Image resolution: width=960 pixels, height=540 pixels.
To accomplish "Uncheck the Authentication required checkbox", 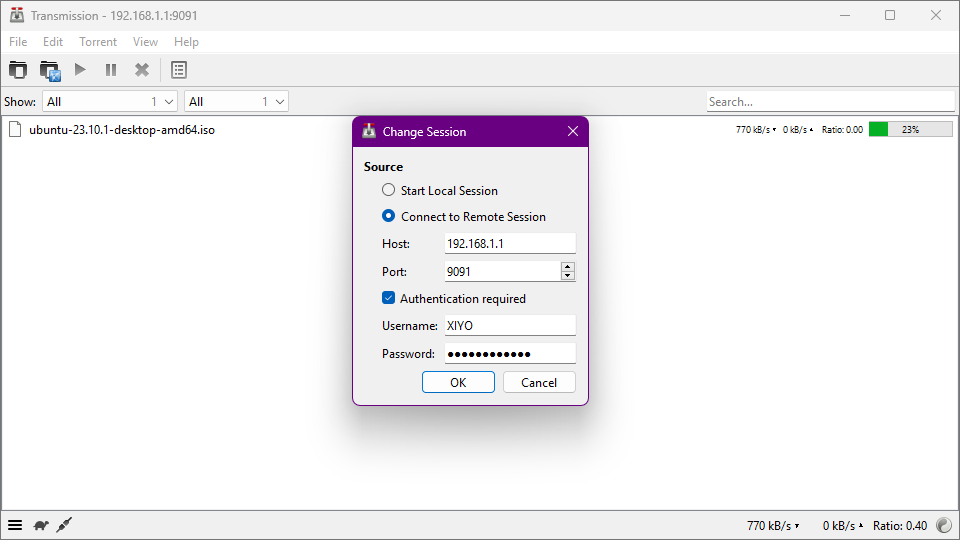I will (x=389, y=298).
